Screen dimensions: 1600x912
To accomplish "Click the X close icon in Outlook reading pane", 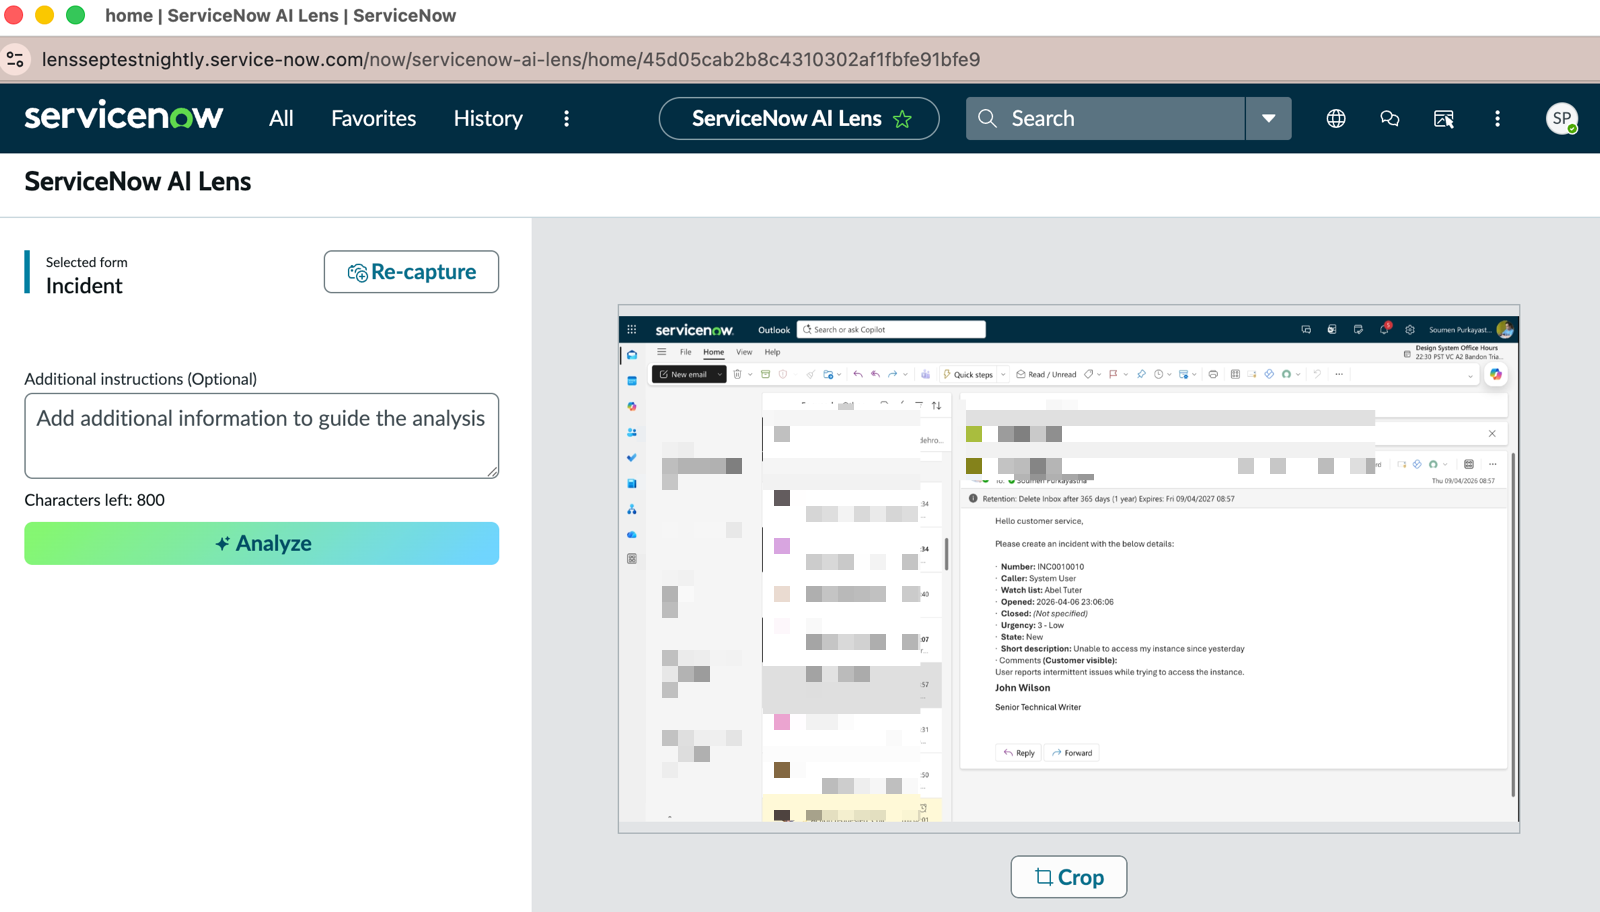I will tap(1492, 434).
